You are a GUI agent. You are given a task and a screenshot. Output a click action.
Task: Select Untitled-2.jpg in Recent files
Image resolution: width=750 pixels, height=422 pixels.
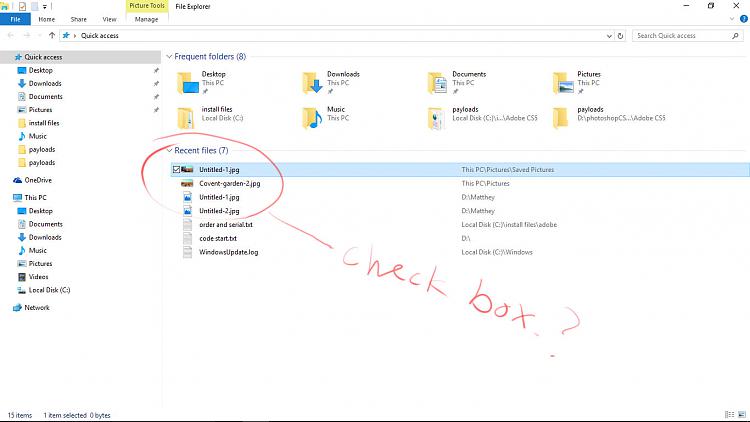(x=219, y=211)
